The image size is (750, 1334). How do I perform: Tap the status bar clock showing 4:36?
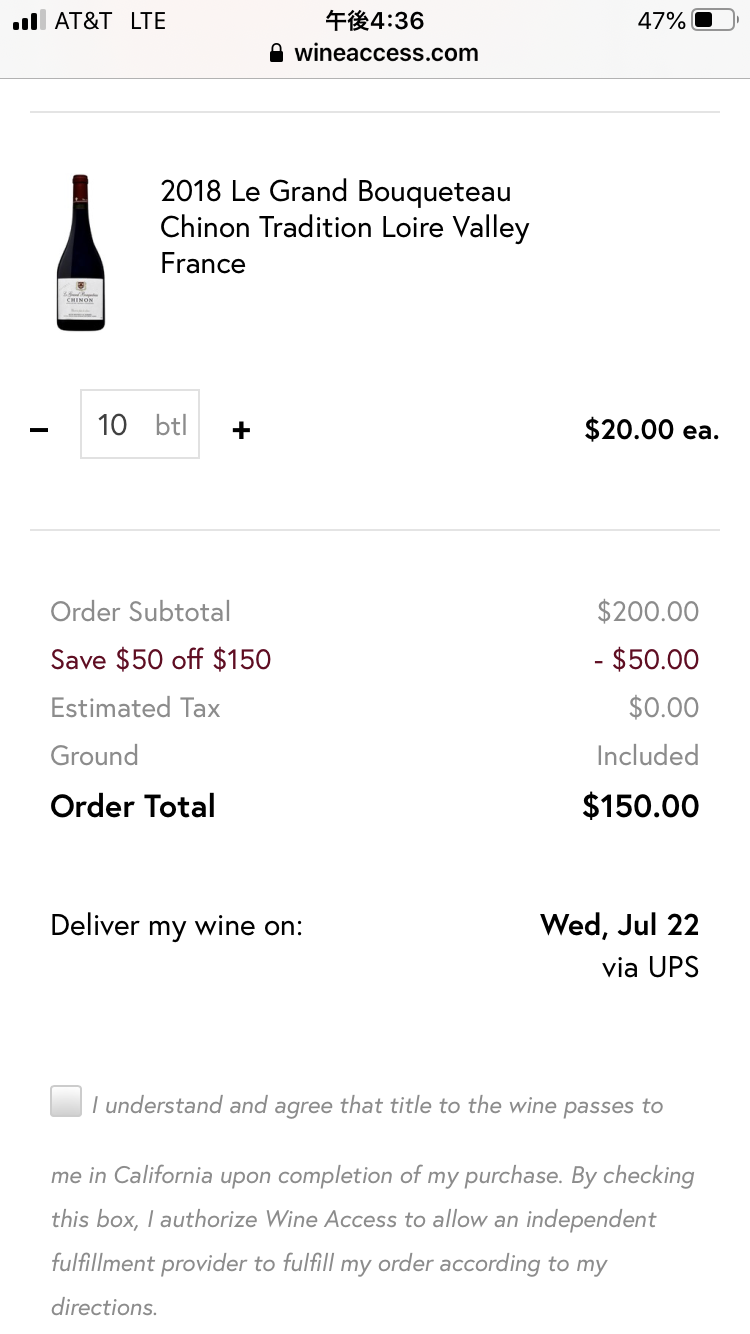pyautogui.click(x=375, y=21)
